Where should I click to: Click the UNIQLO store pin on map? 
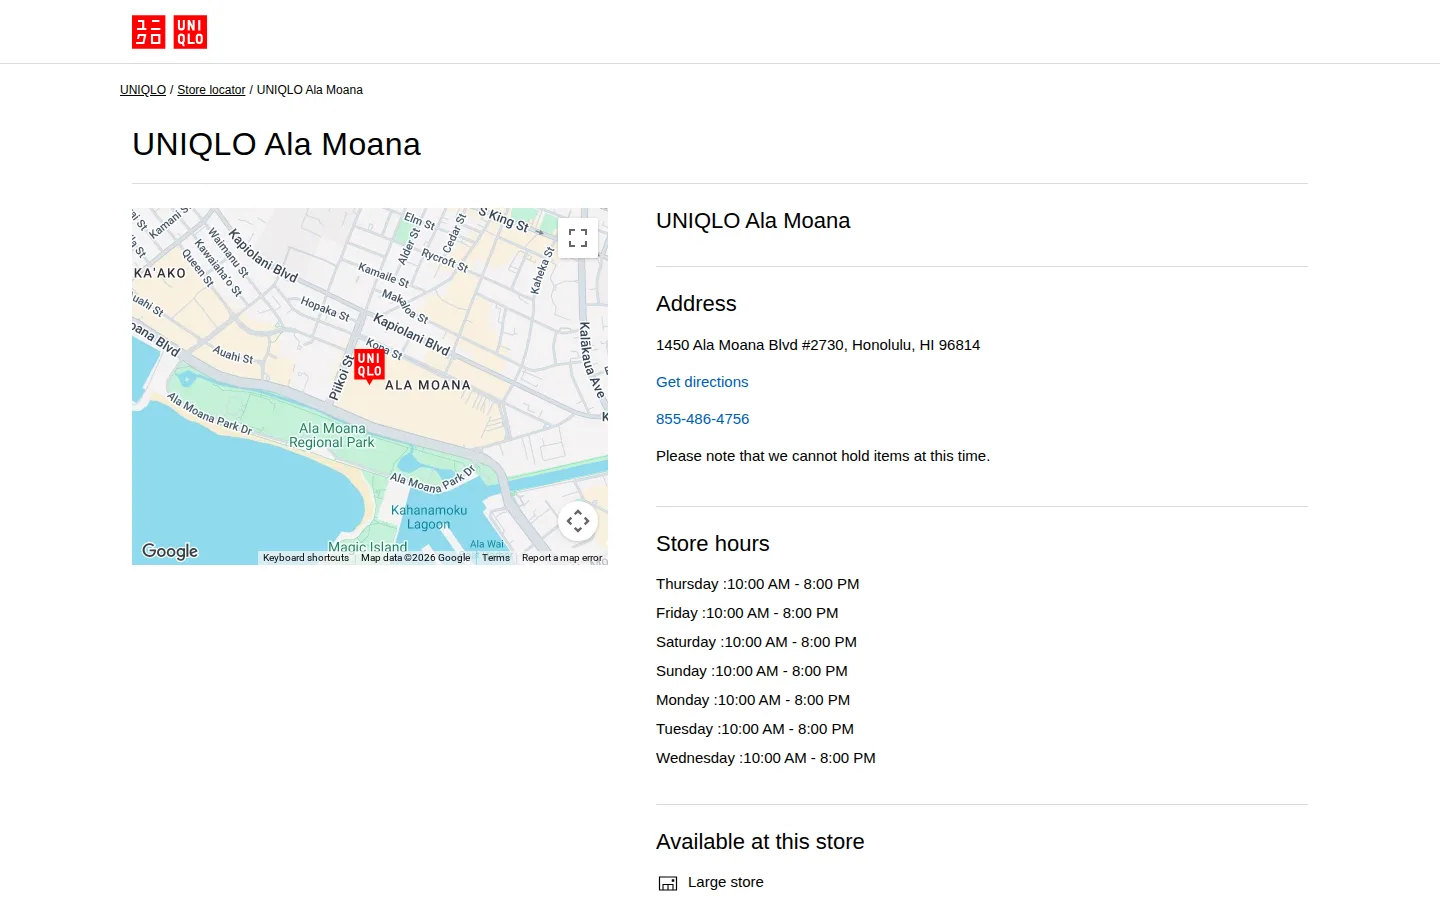369,366
